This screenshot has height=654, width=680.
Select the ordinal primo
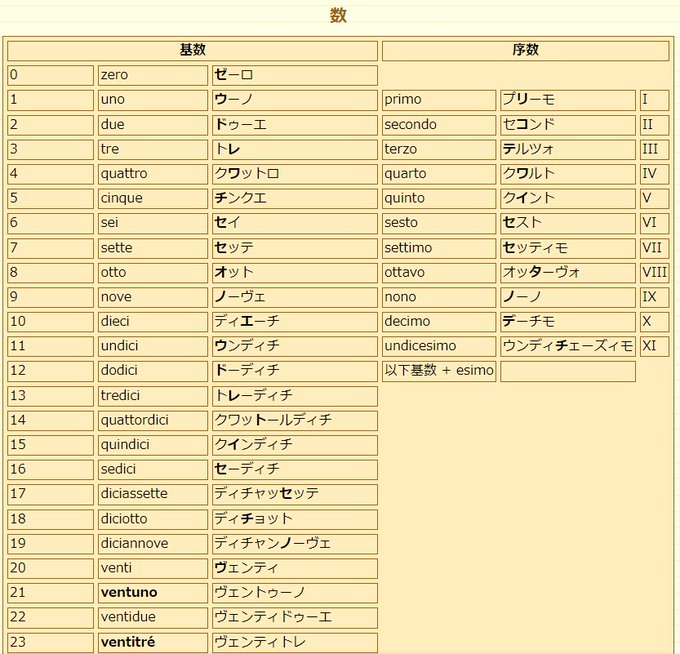[x=403, y=100]
